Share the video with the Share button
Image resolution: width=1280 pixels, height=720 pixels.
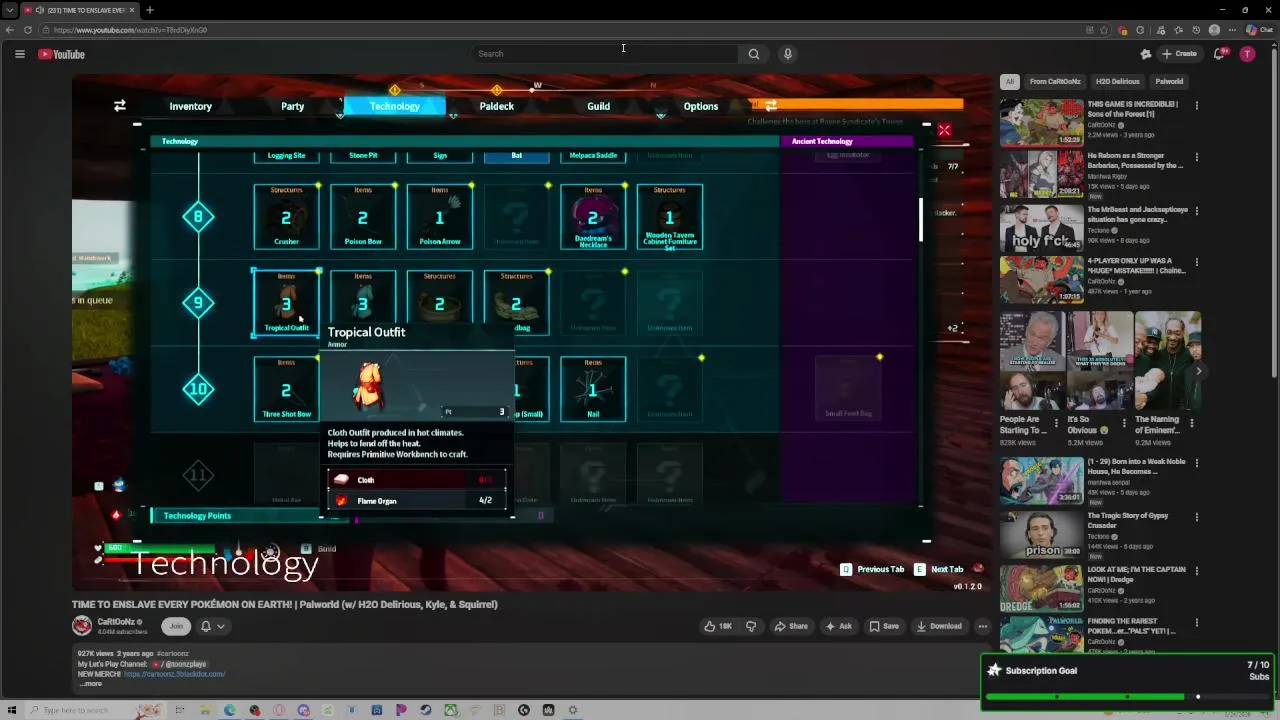point(791,626)
